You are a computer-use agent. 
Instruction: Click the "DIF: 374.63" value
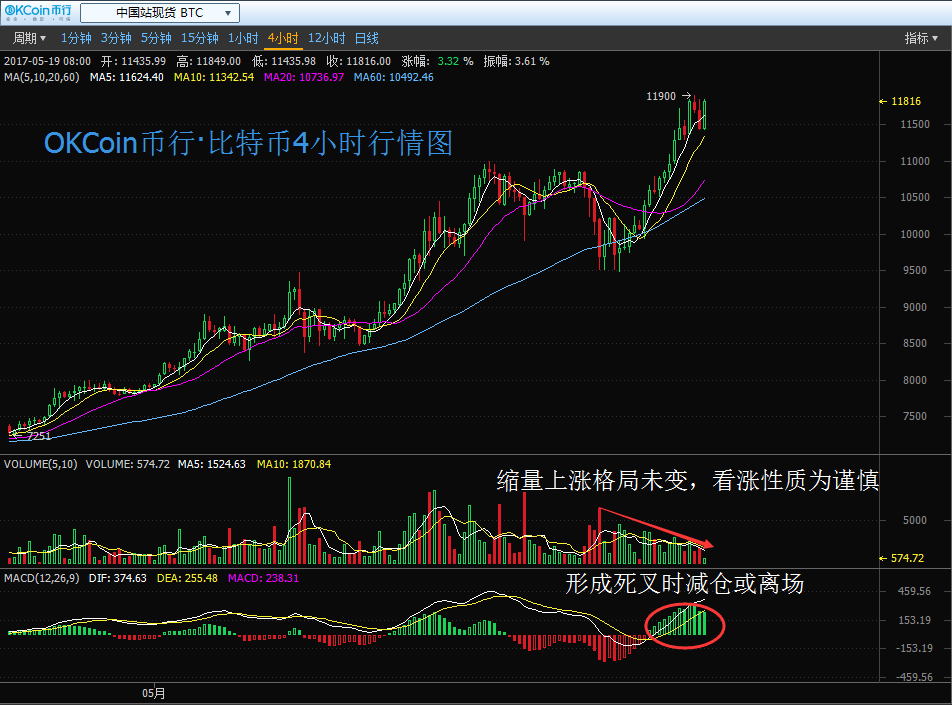[x=118, y=578]
